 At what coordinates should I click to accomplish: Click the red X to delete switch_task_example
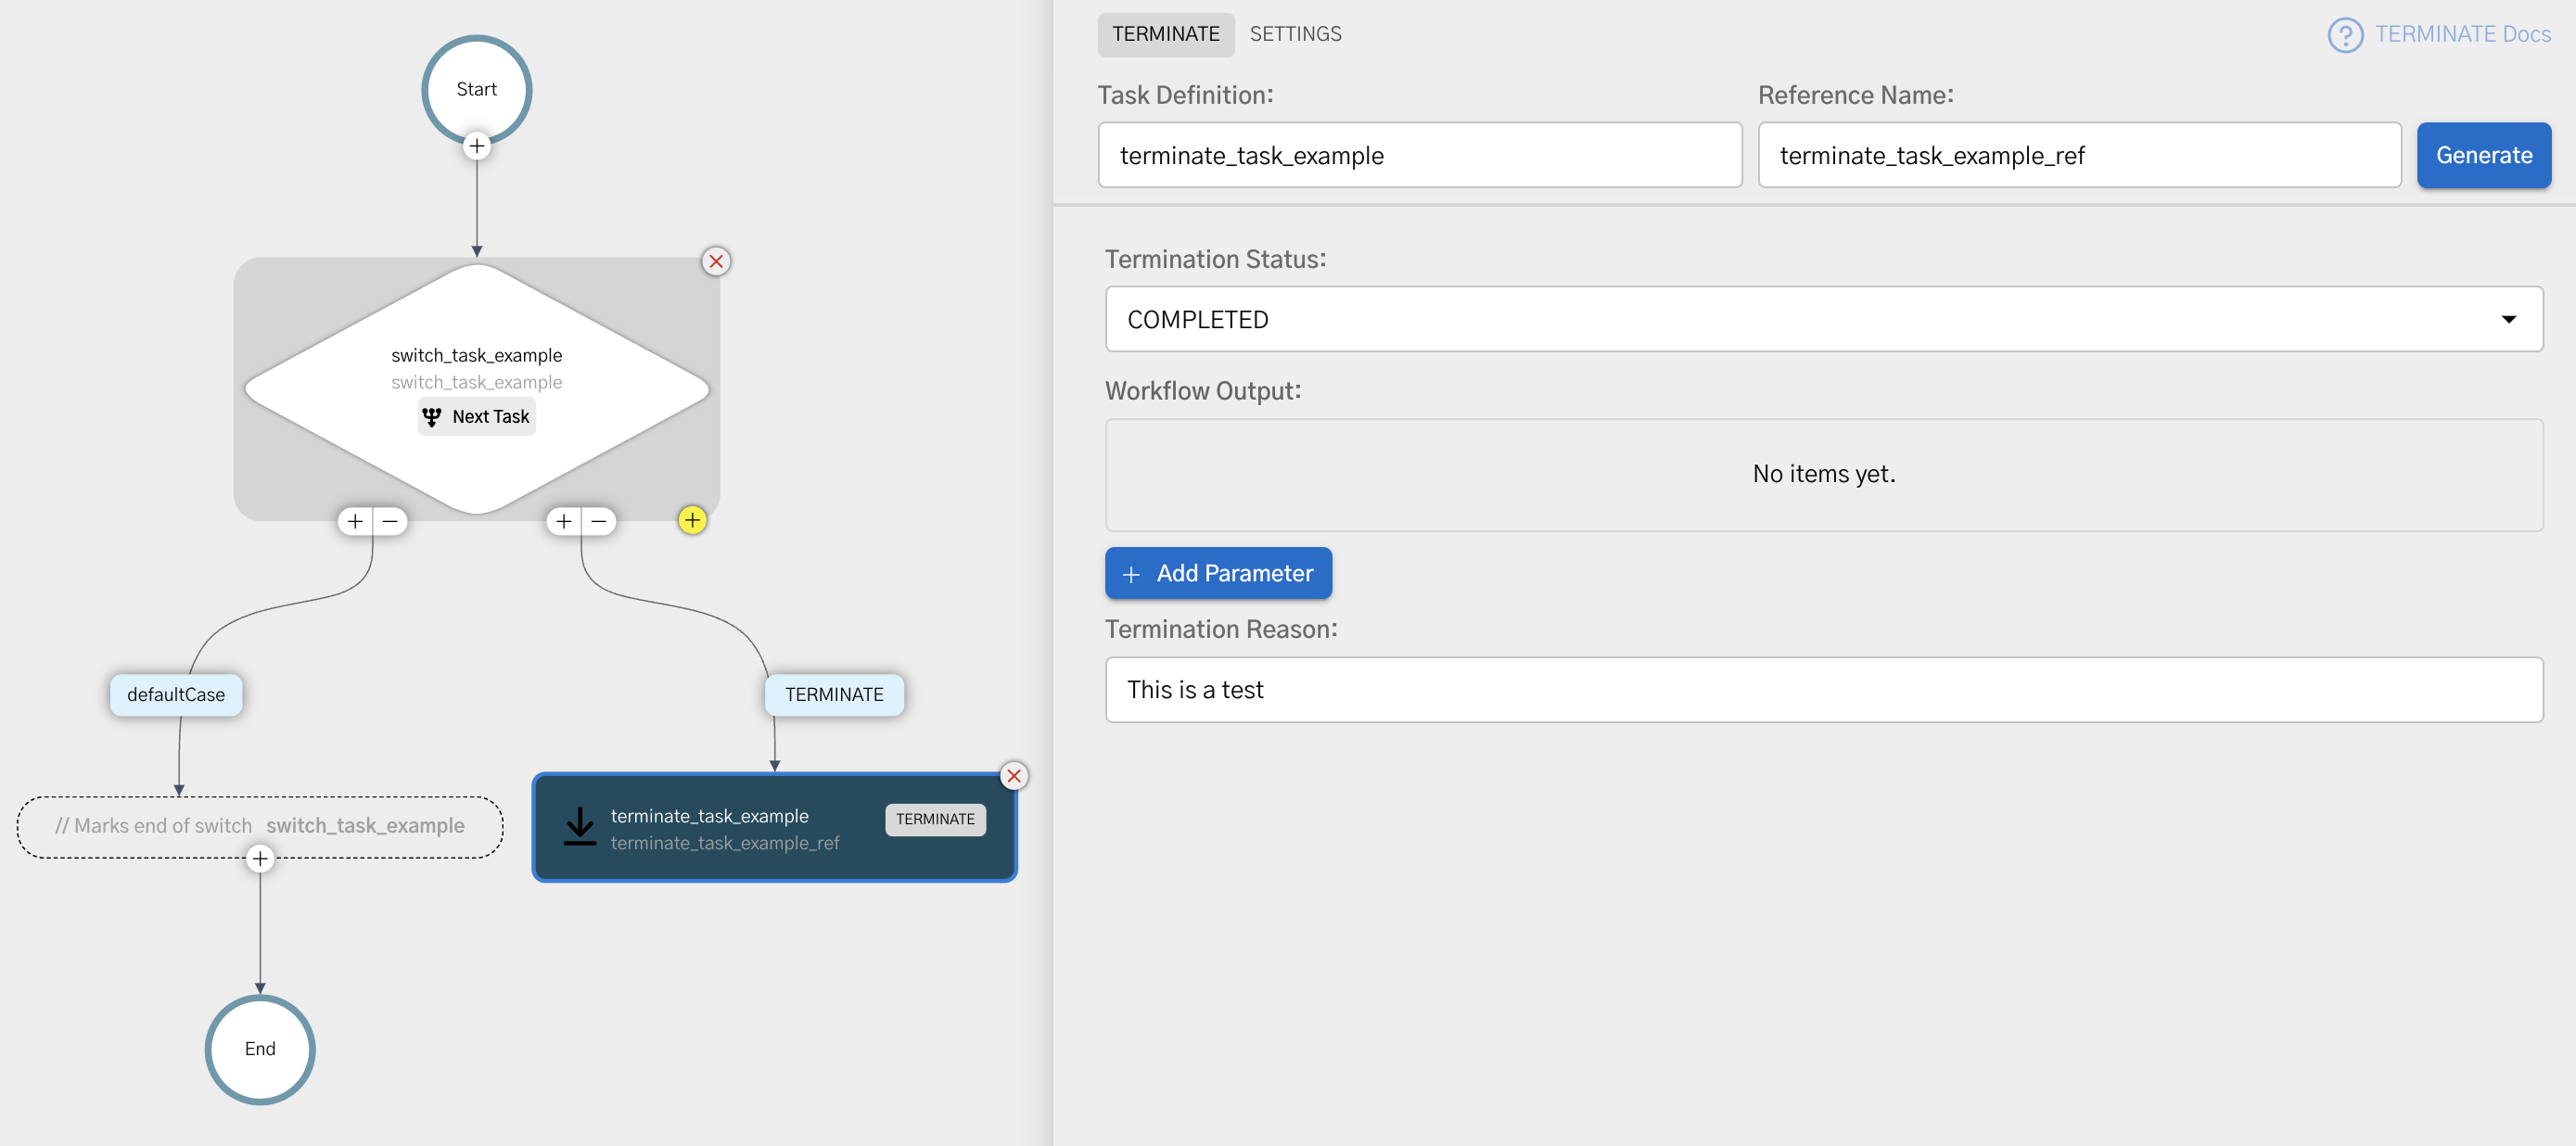(x=716, y=261)
